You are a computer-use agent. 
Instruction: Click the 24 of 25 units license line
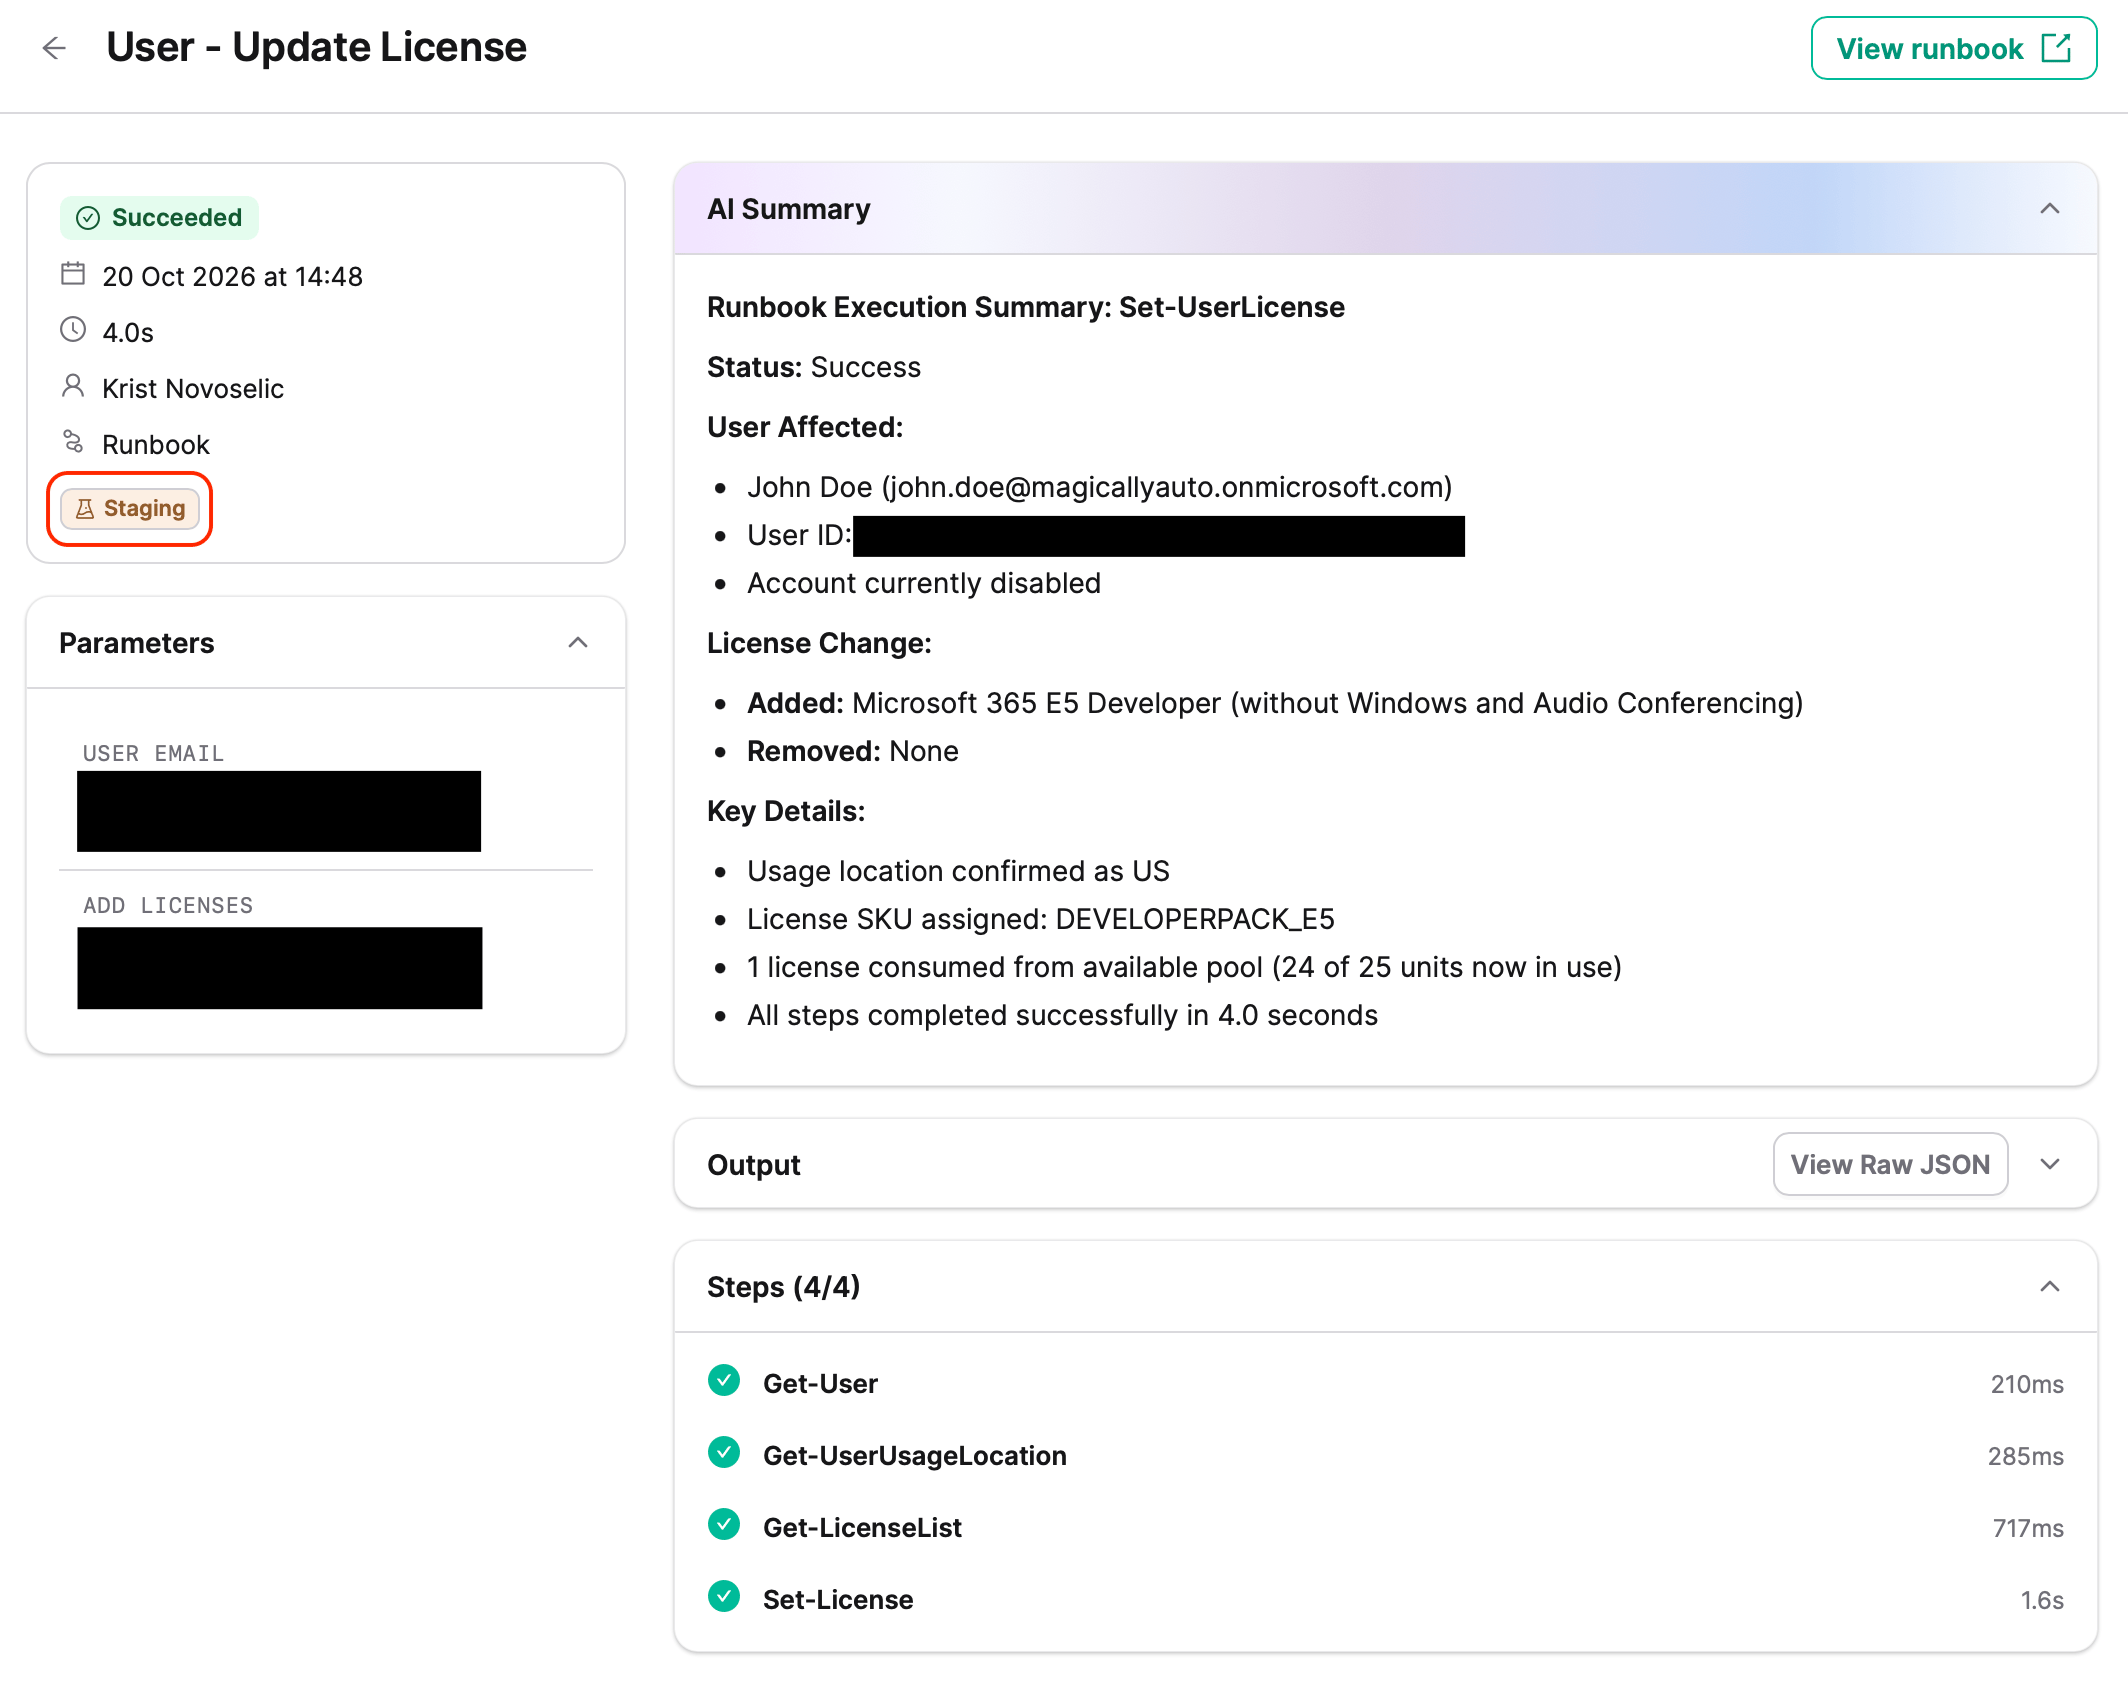coord(1184,967)
